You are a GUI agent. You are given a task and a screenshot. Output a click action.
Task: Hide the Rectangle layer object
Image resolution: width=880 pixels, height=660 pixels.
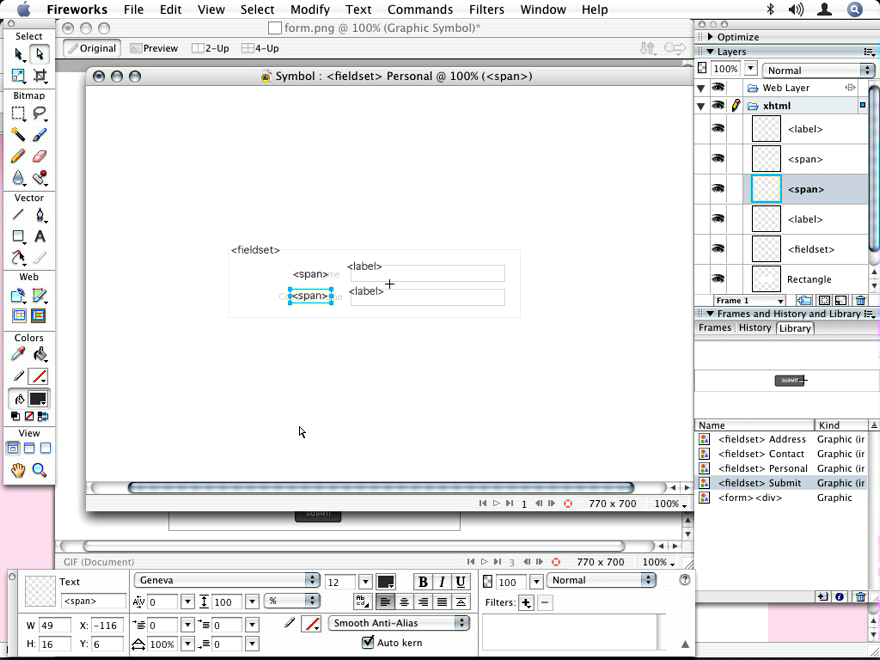coord(718,279)
